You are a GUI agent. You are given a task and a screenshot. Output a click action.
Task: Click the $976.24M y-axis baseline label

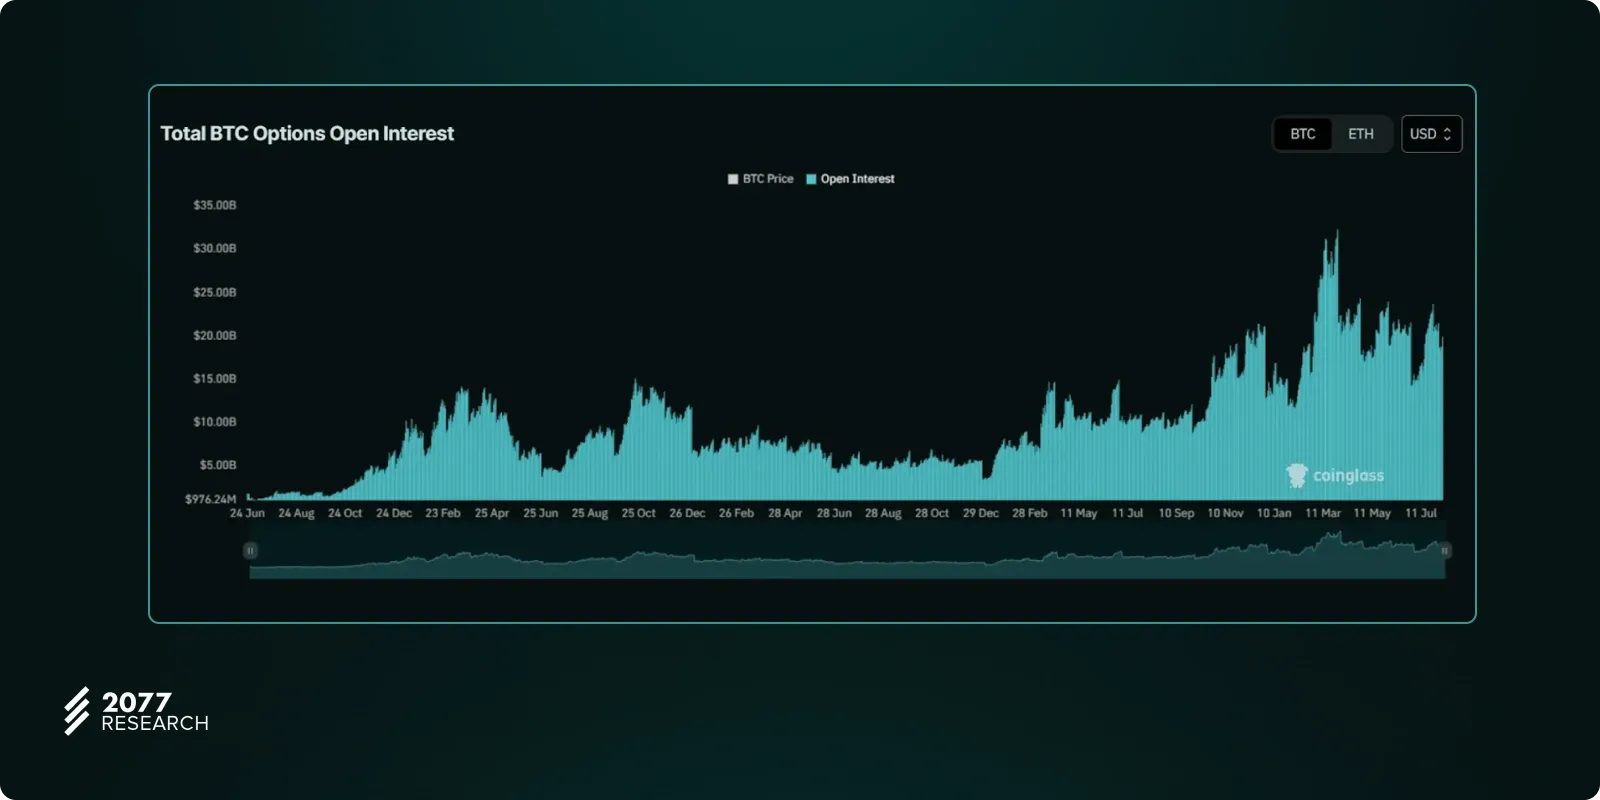tap(211, 499)
